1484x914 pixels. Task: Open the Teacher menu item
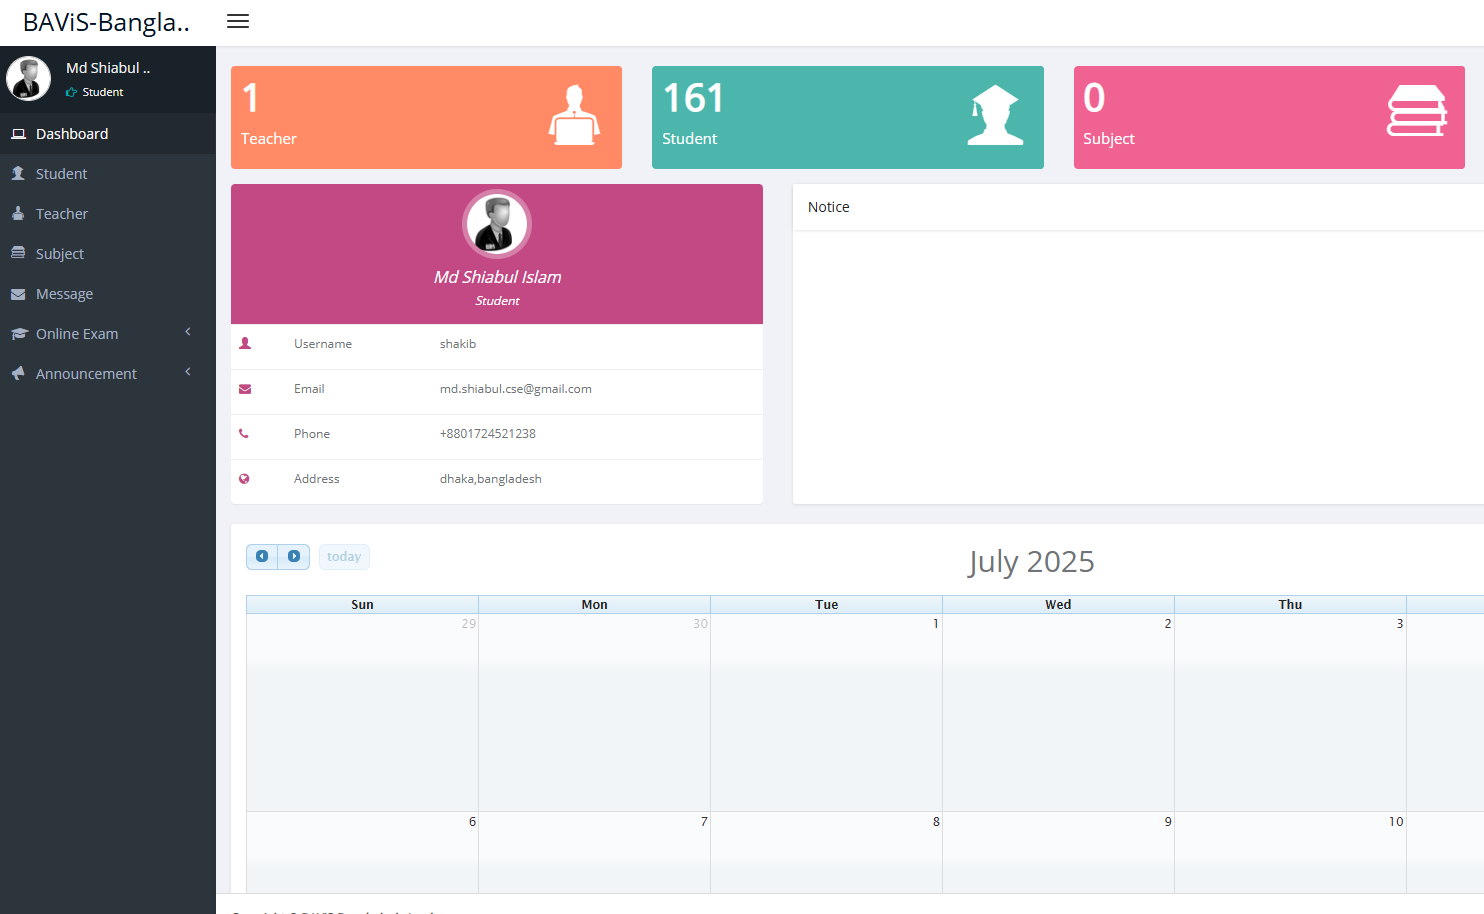[x=62, y=214]
